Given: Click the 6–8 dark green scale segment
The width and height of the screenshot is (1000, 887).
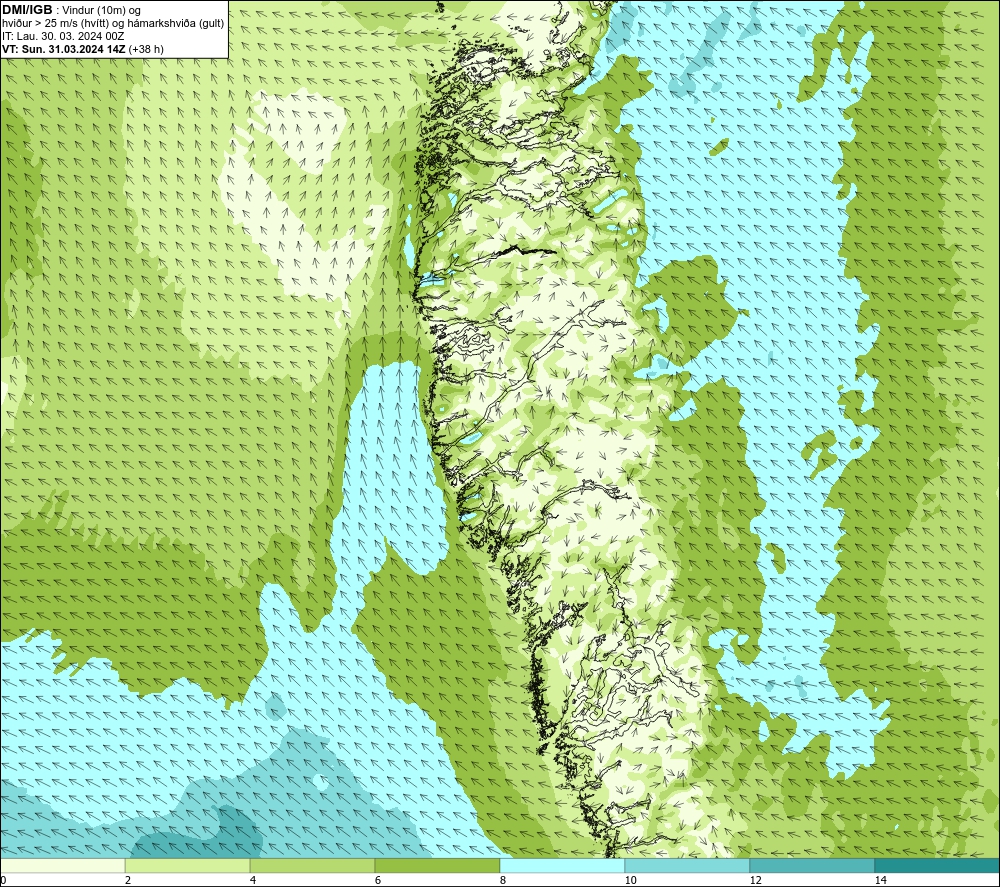Looking at the screenshot, I should (438, 865).
